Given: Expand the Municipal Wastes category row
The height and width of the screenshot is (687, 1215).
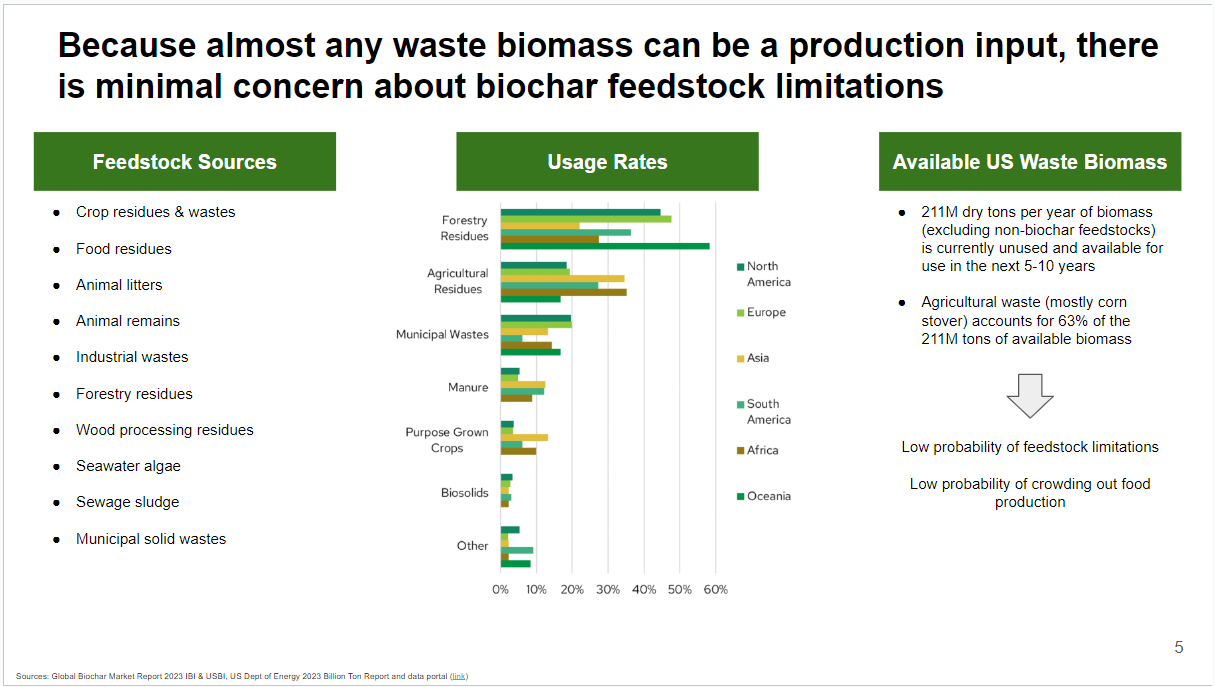Looking at the screenshot, I should click(441, 334).
